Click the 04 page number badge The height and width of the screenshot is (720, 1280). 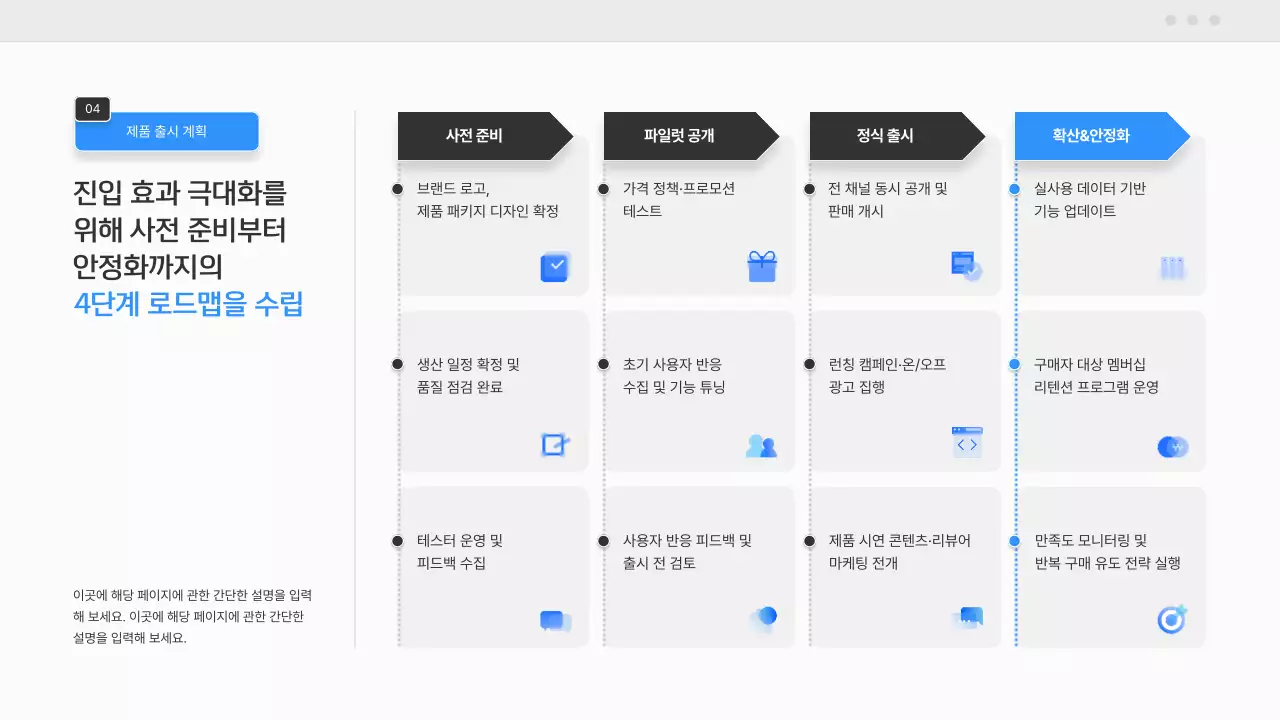click(x=92, y=110)
